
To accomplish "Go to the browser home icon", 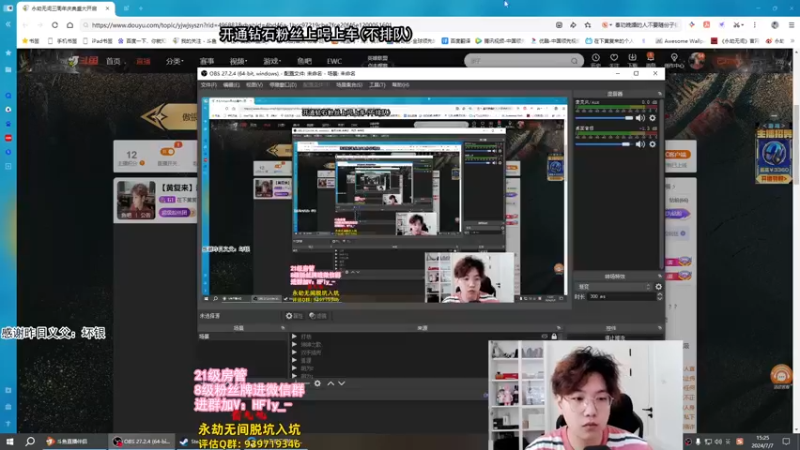I will (x=70, y=25).
